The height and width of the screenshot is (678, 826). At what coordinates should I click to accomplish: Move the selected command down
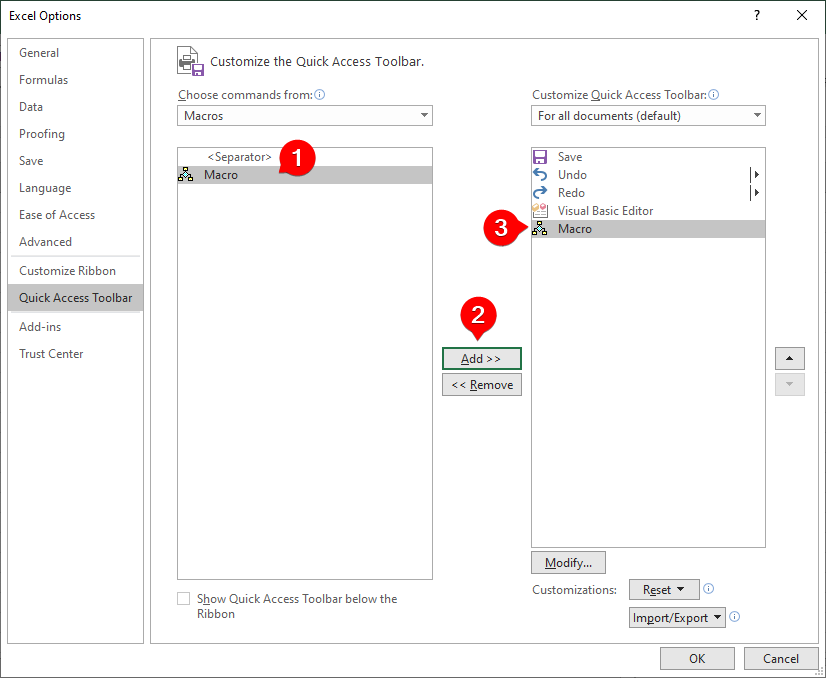790,385
